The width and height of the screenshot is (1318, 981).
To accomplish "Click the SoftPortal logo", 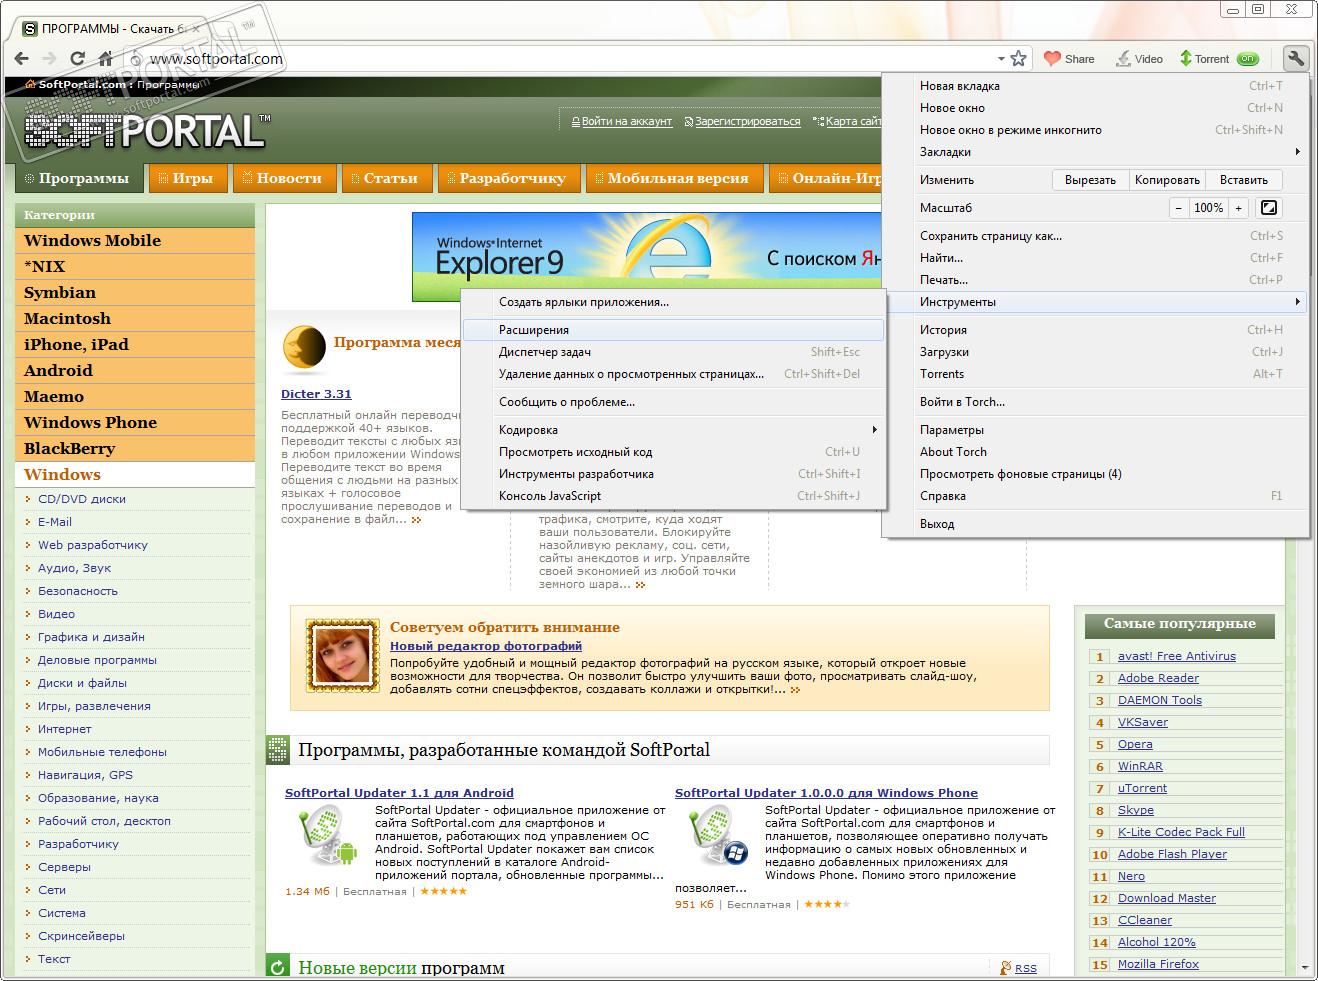I will tap(147, 130).
